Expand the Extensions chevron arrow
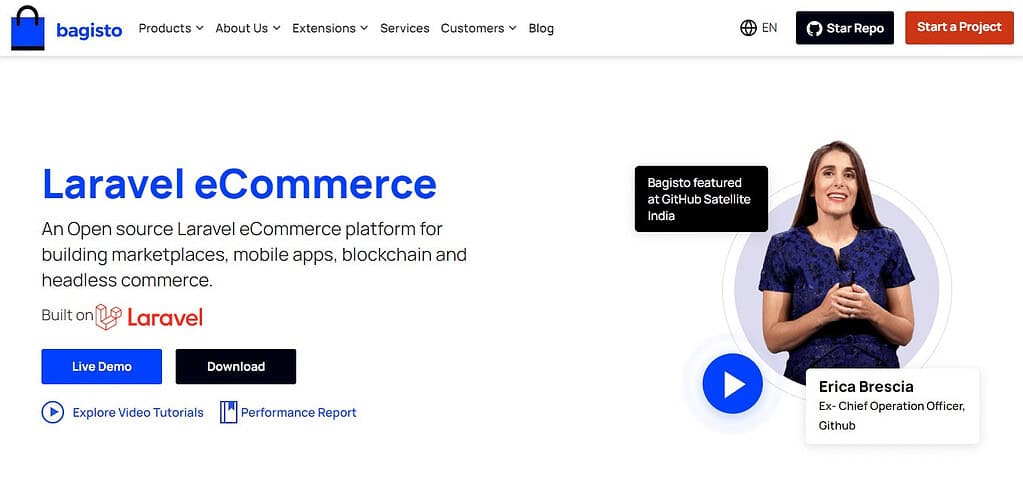The height and width of the screenshot is (477, 1023). [x=364, y=28]
